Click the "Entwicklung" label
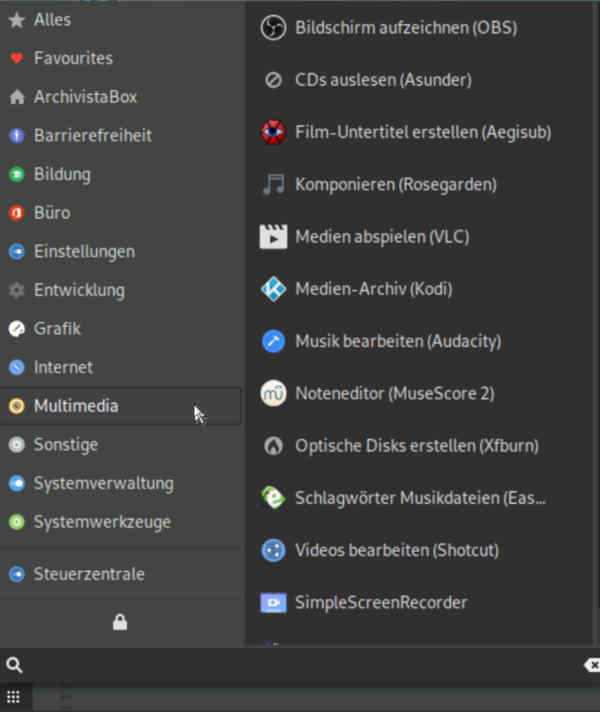The image size is (600, 712). [x=79, y=290]
